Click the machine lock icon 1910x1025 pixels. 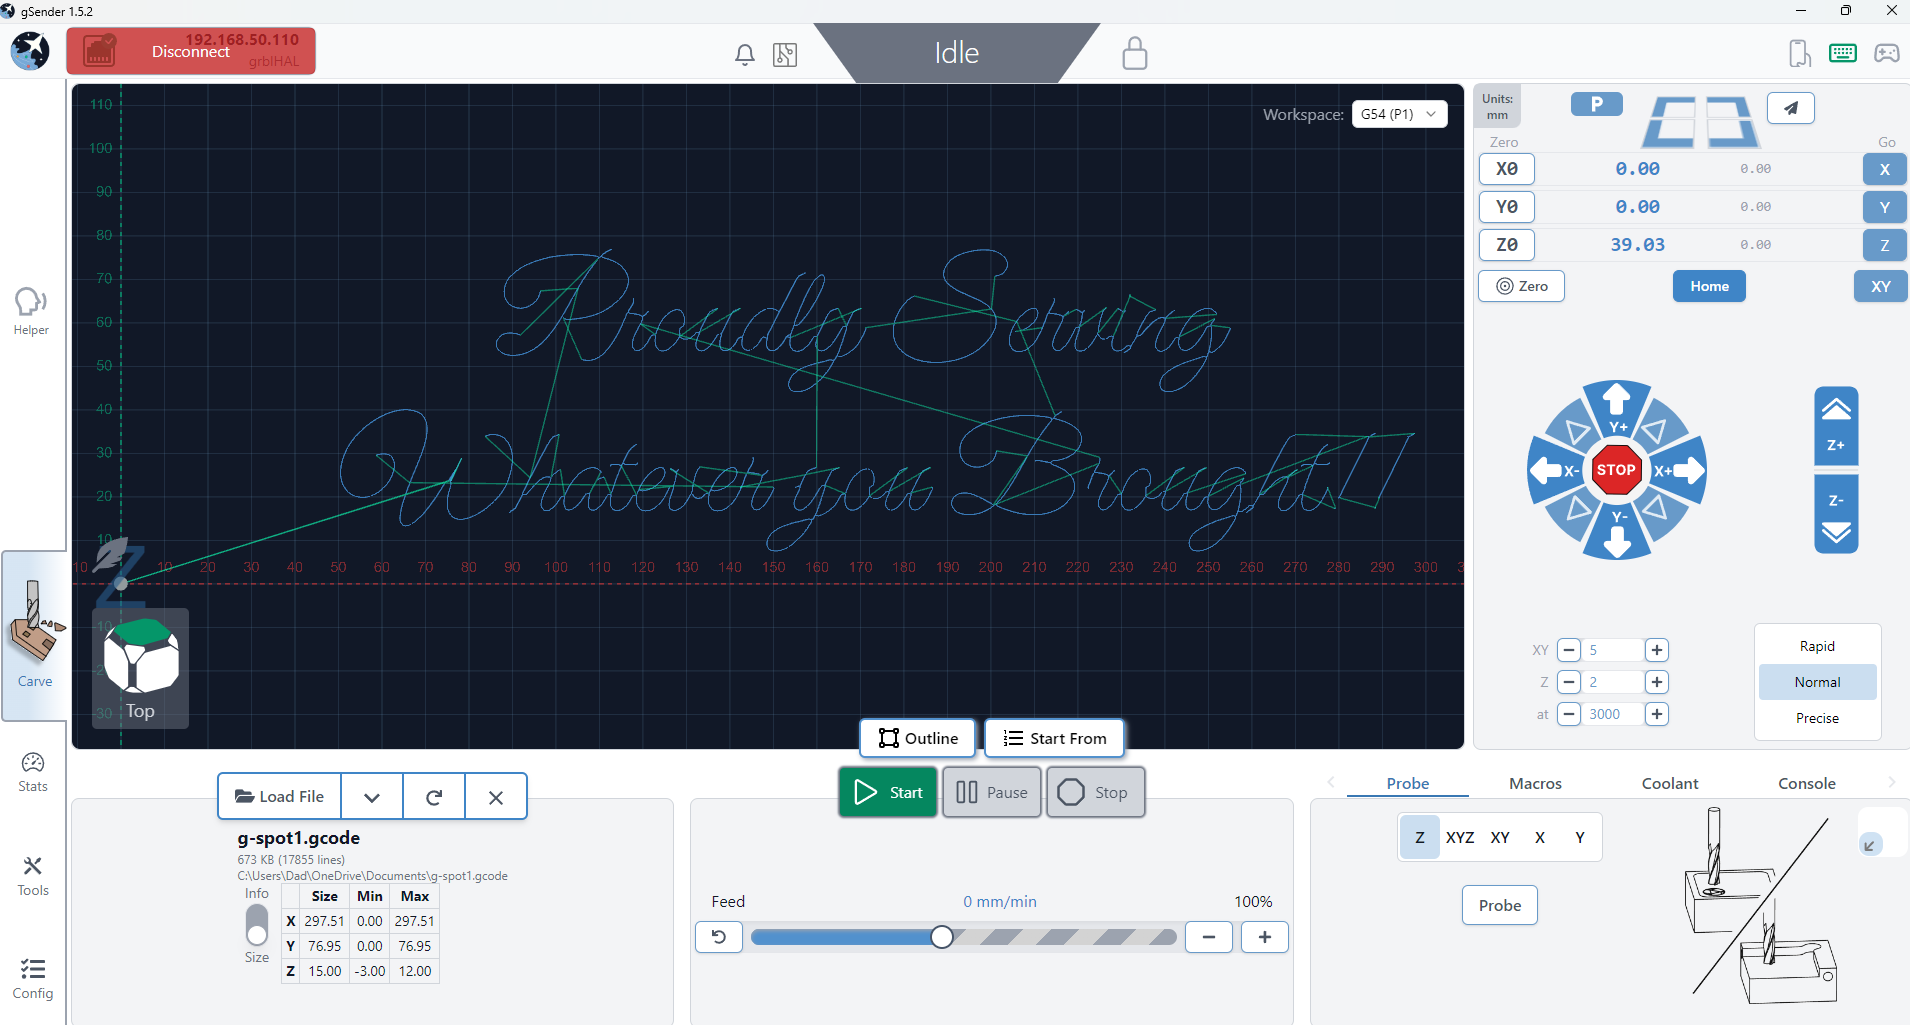pyautogui.click(x=1134, y=54)
